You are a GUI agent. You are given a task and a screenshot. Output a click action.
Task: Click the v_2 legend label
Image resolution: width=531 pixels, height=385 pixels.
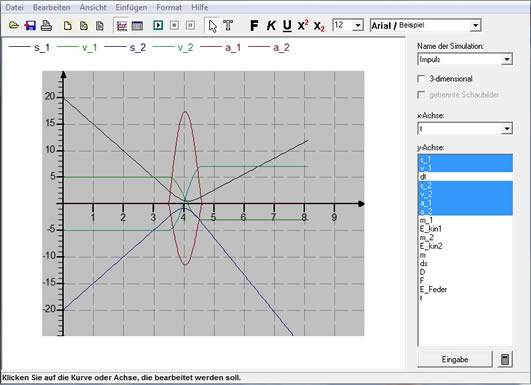[x=186, y=47]
